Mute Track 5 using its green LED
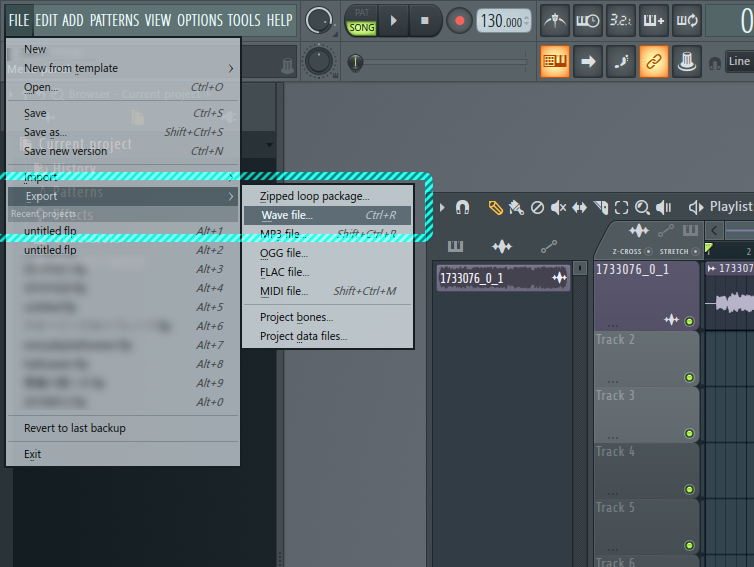Screen dimensions: 754x567 (x=689, y=545)
